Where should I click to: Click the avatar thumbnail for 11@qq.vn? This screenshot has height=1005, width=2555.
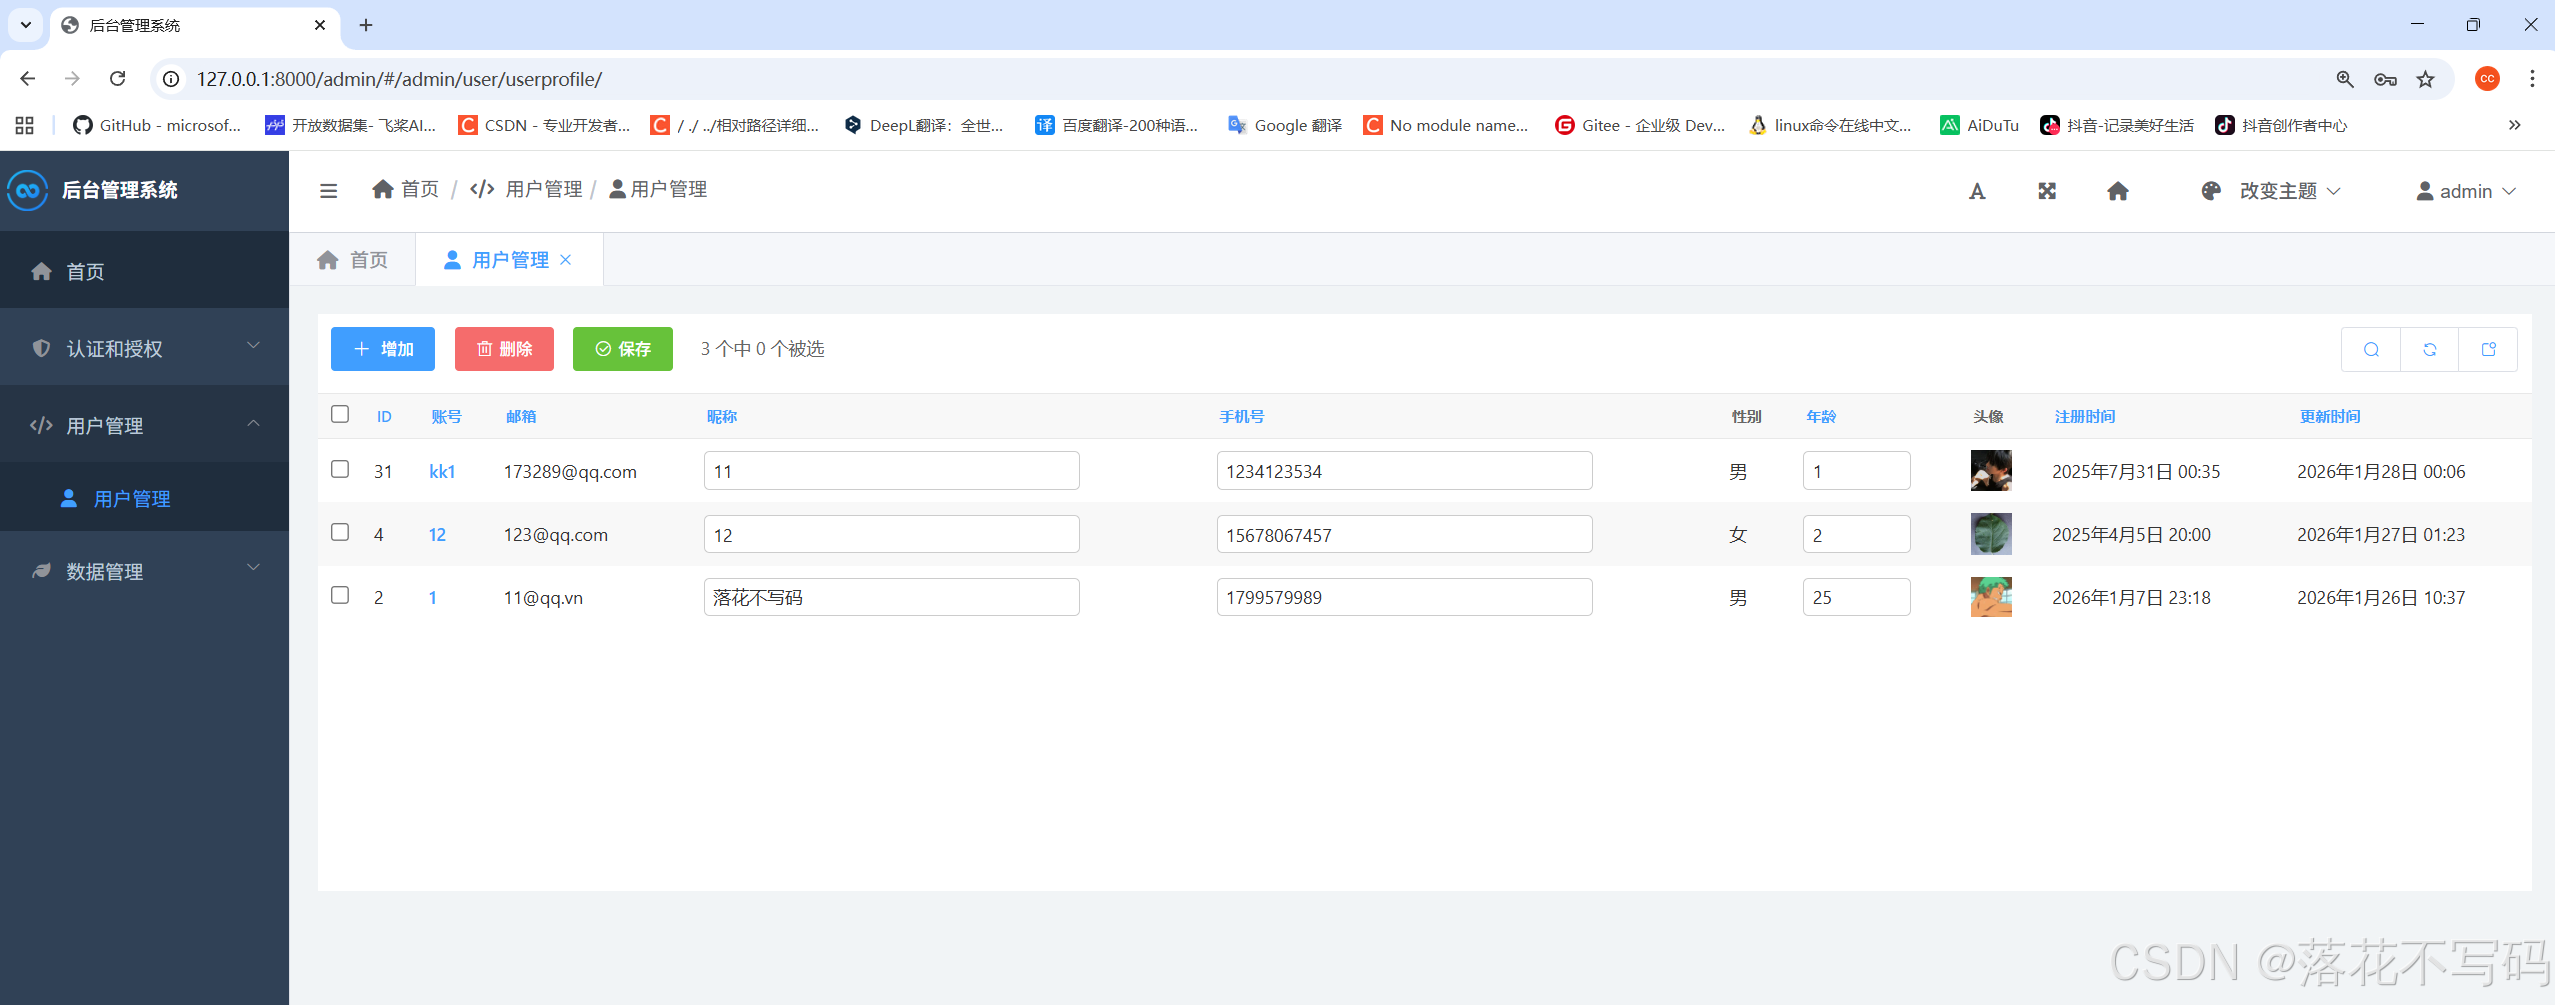click(x=1991, y=596)
